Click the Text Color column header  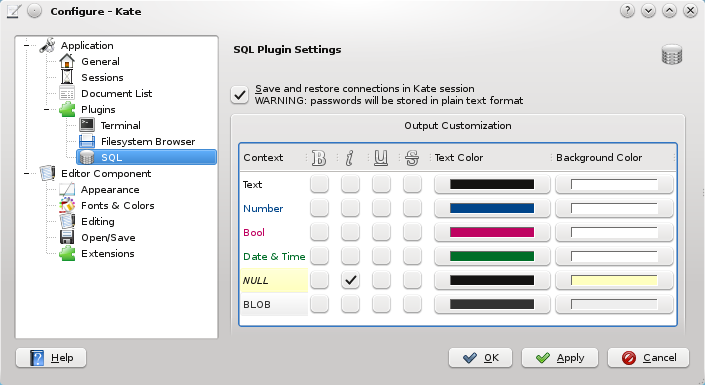491,158
